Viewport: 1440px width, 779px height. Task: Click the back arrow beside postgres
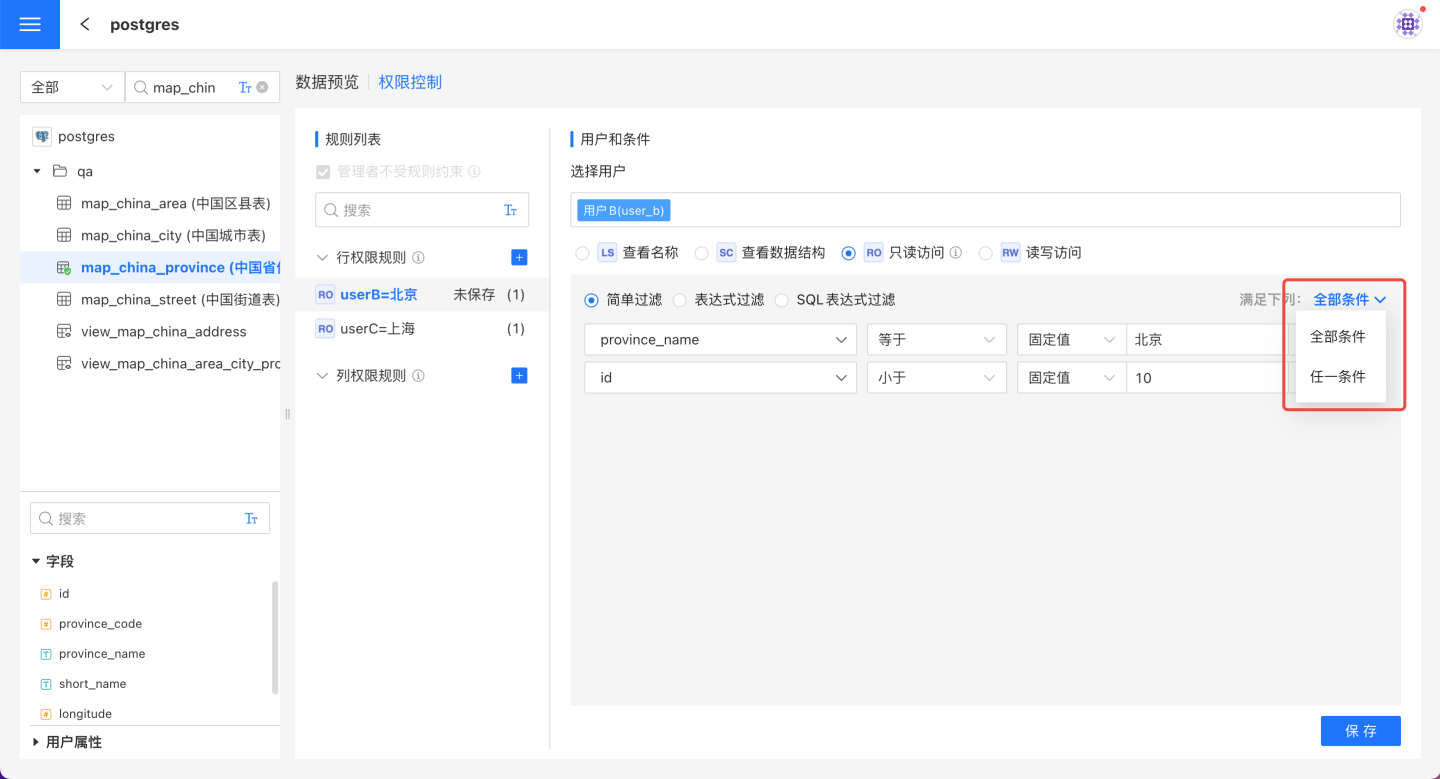point(85,24)
